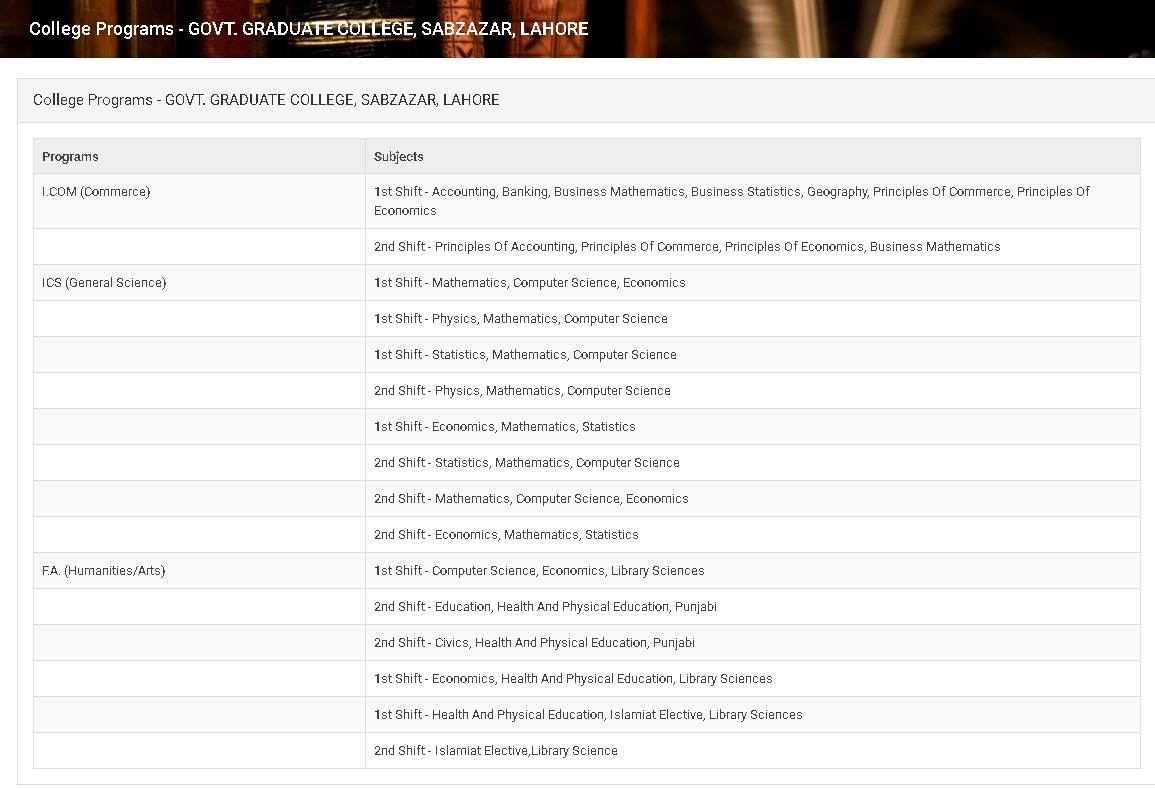Select the Programs column header
This screenshot has height=788, width=1155.
pyautogui.click(x=70, y=157)
